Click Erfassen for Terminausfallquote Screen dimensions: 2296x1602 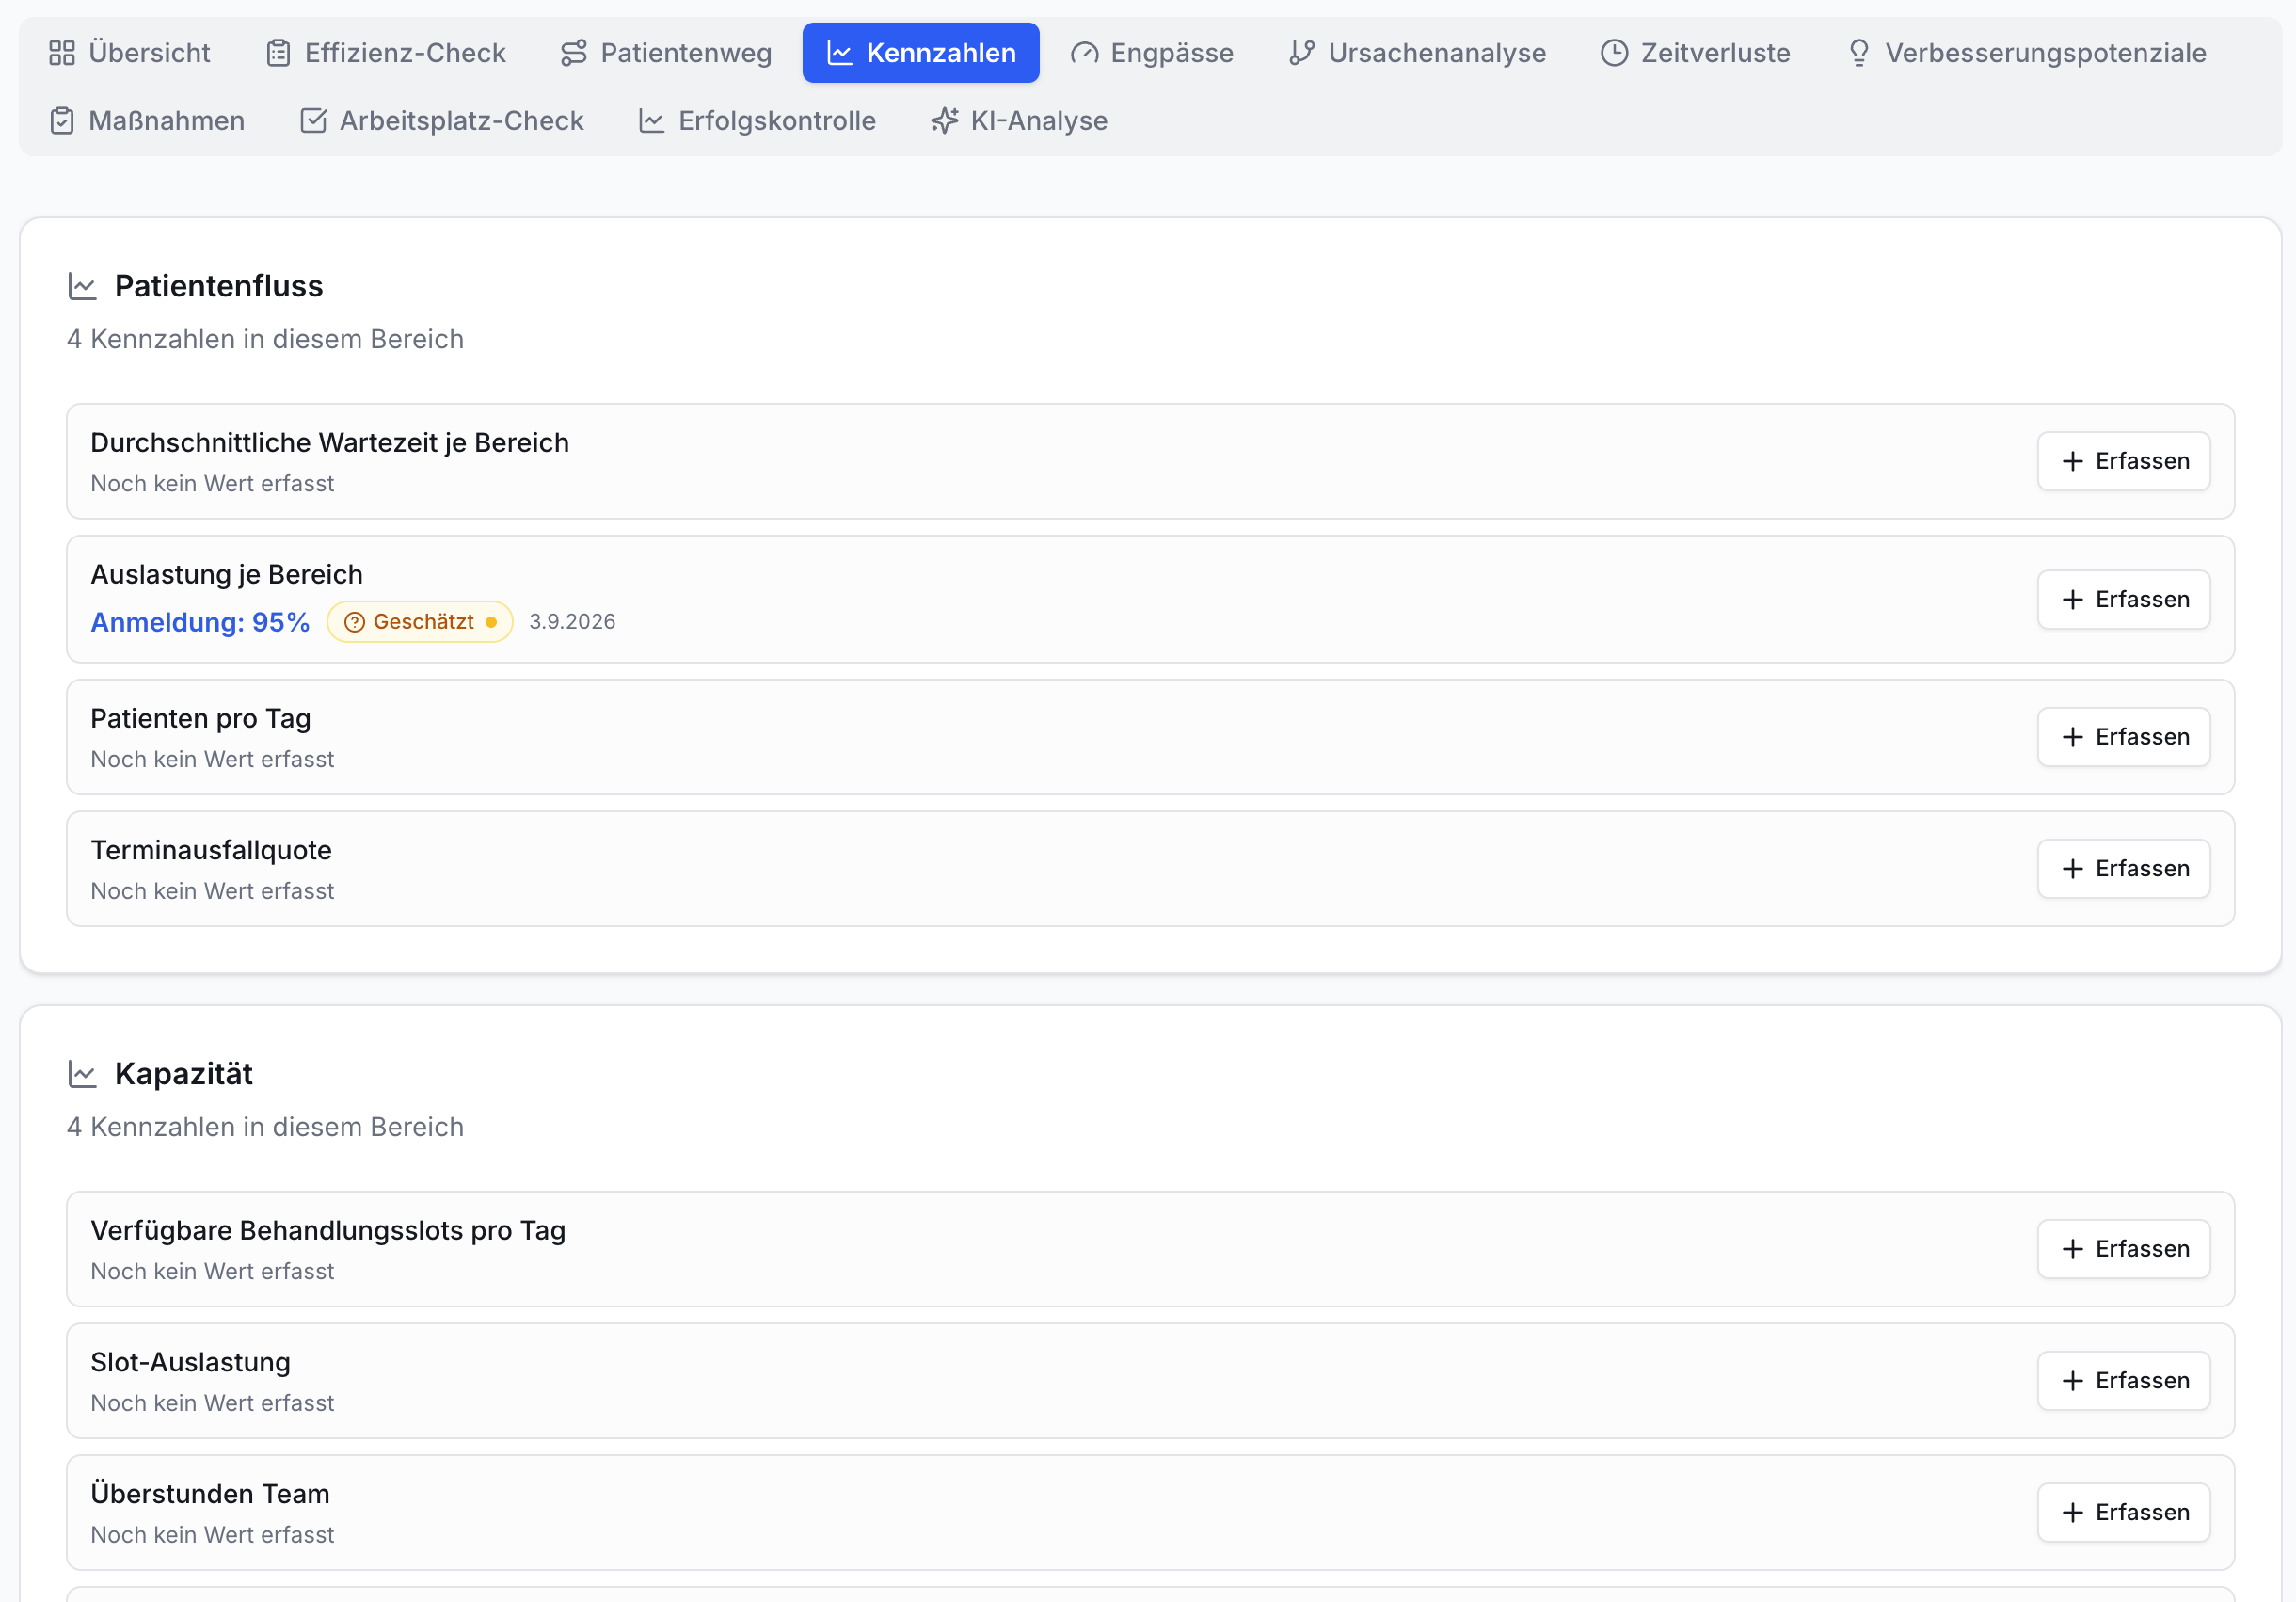tap(2124, 869)
